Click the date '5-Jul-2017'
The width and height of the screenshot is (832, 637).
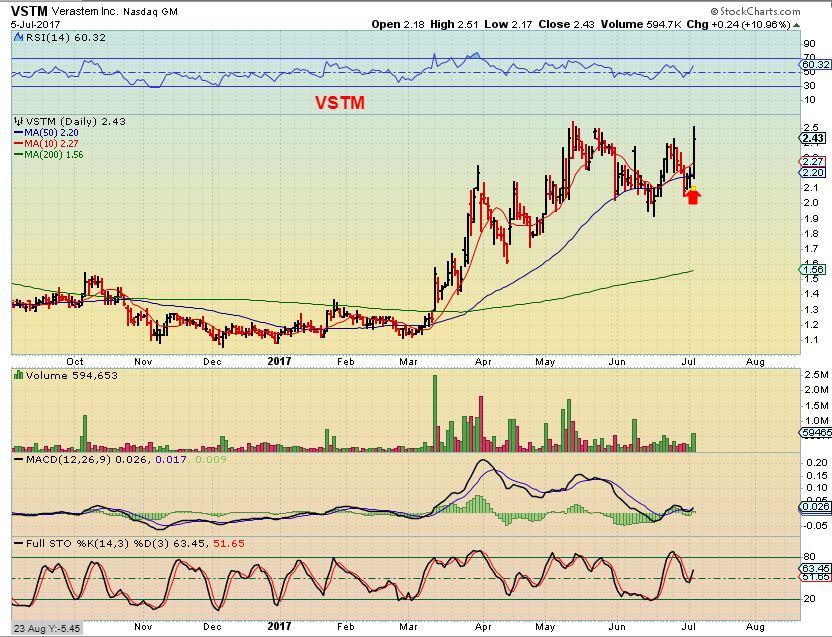35,24
